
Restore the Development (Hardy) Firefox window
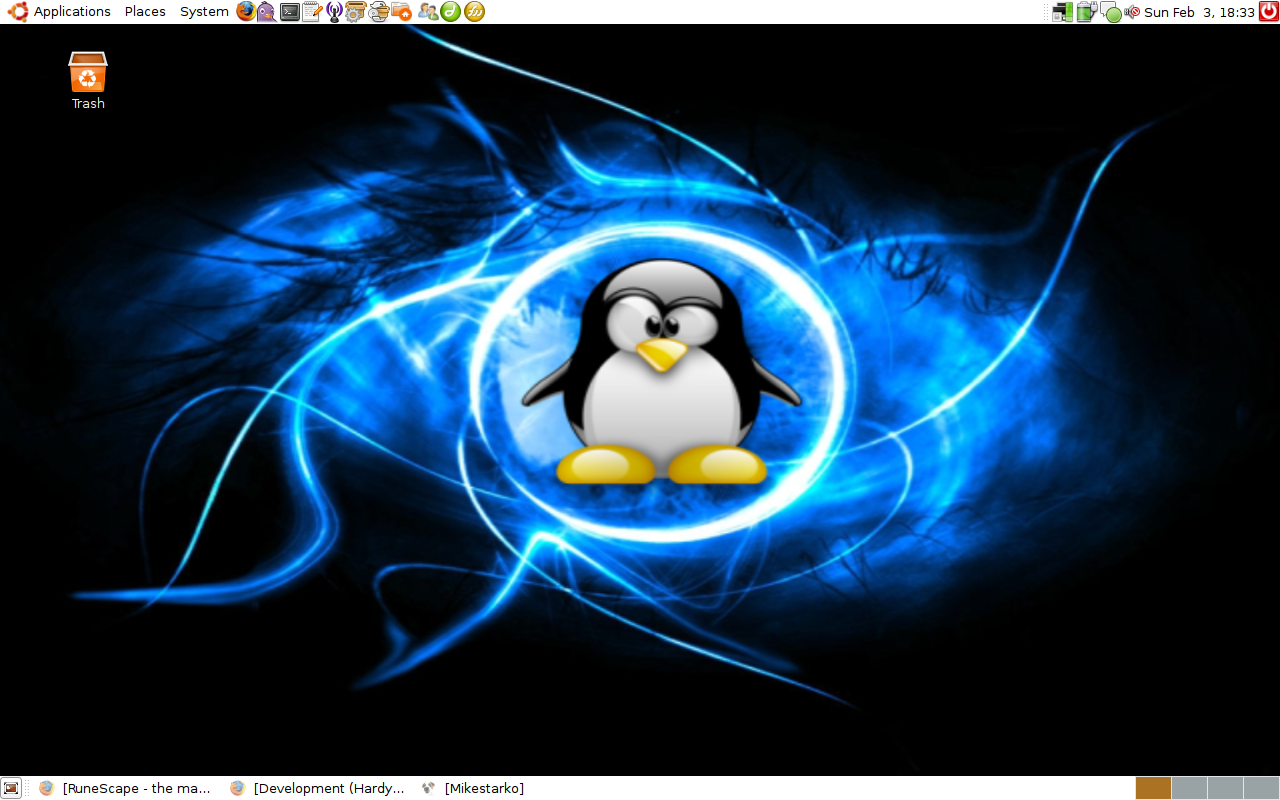click(x=317, y=788)
